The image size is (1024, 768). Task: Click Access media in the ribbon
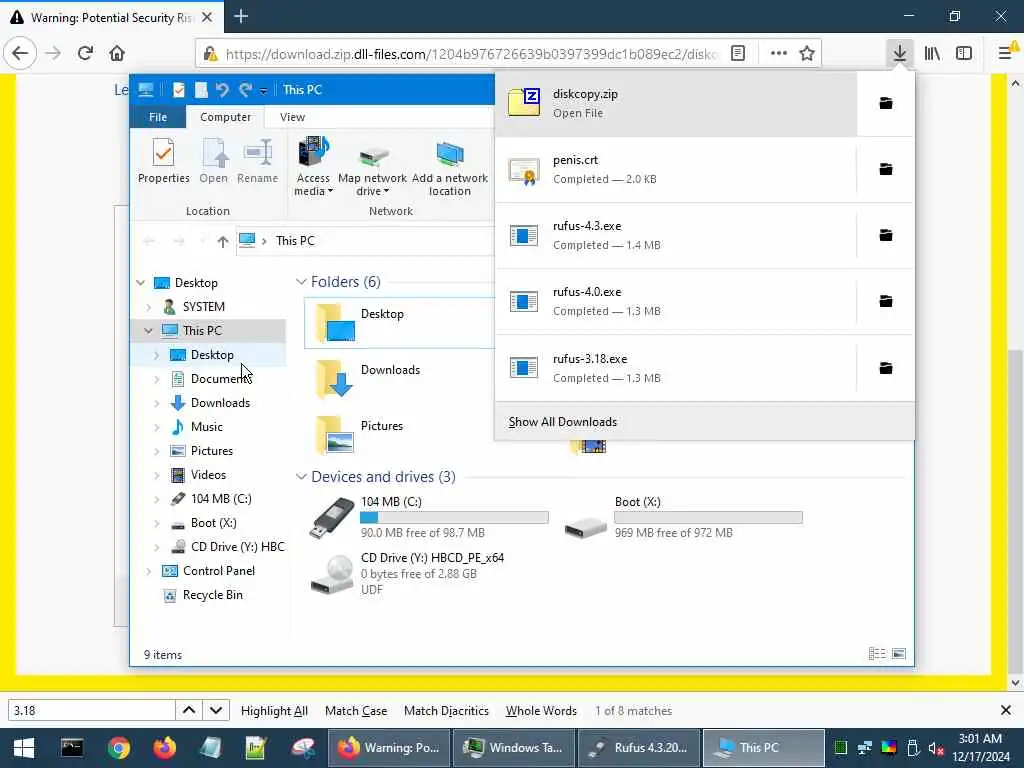pyautogui.click(x=313, y=166)
